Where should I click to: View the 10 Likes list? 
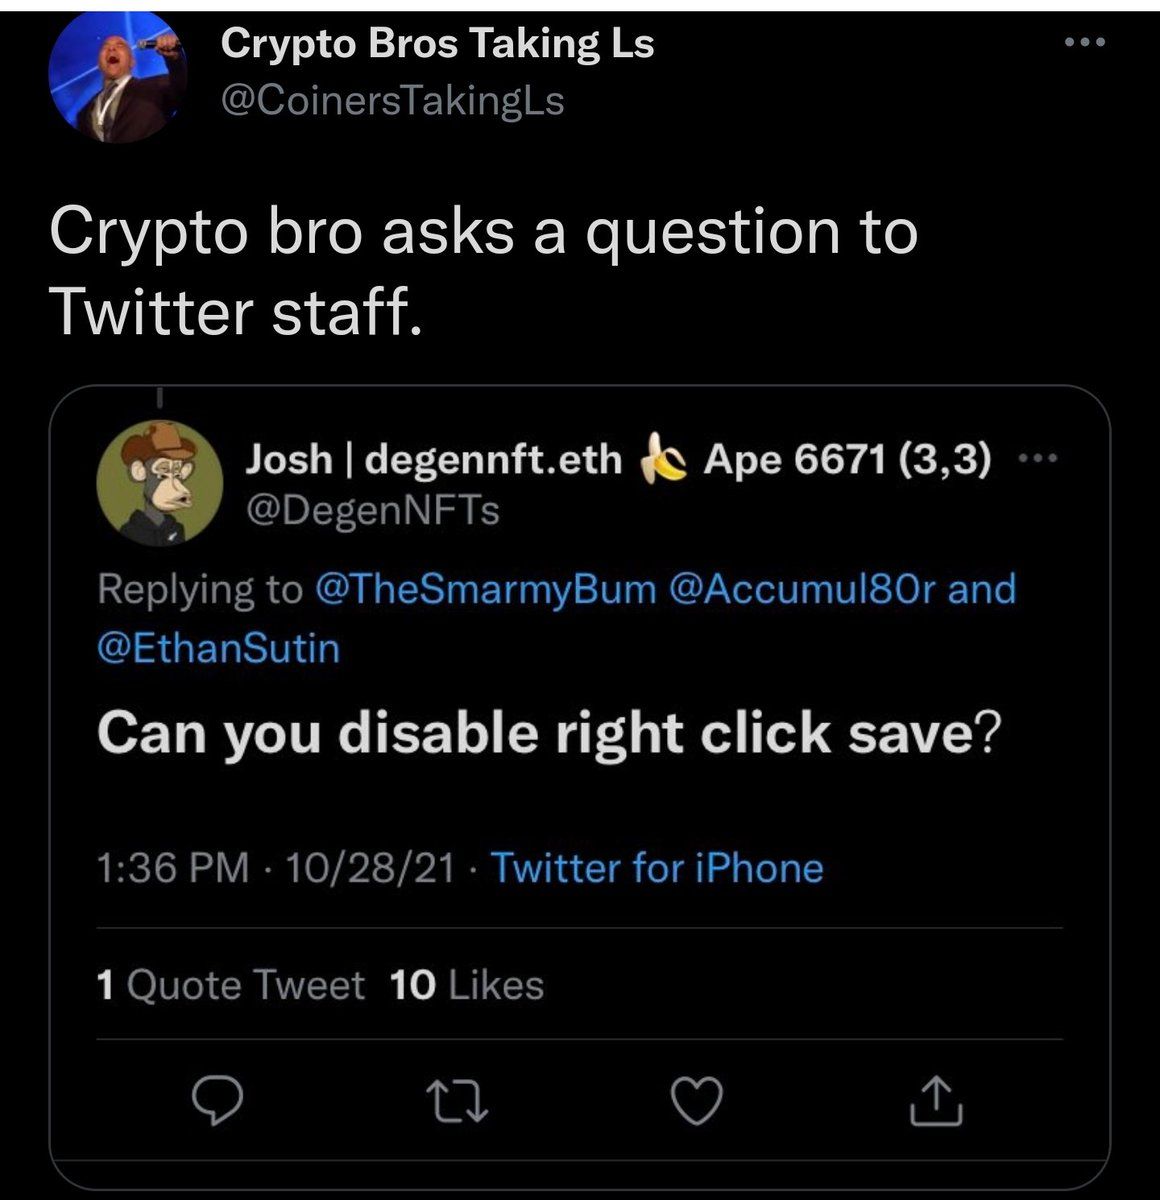466,986
